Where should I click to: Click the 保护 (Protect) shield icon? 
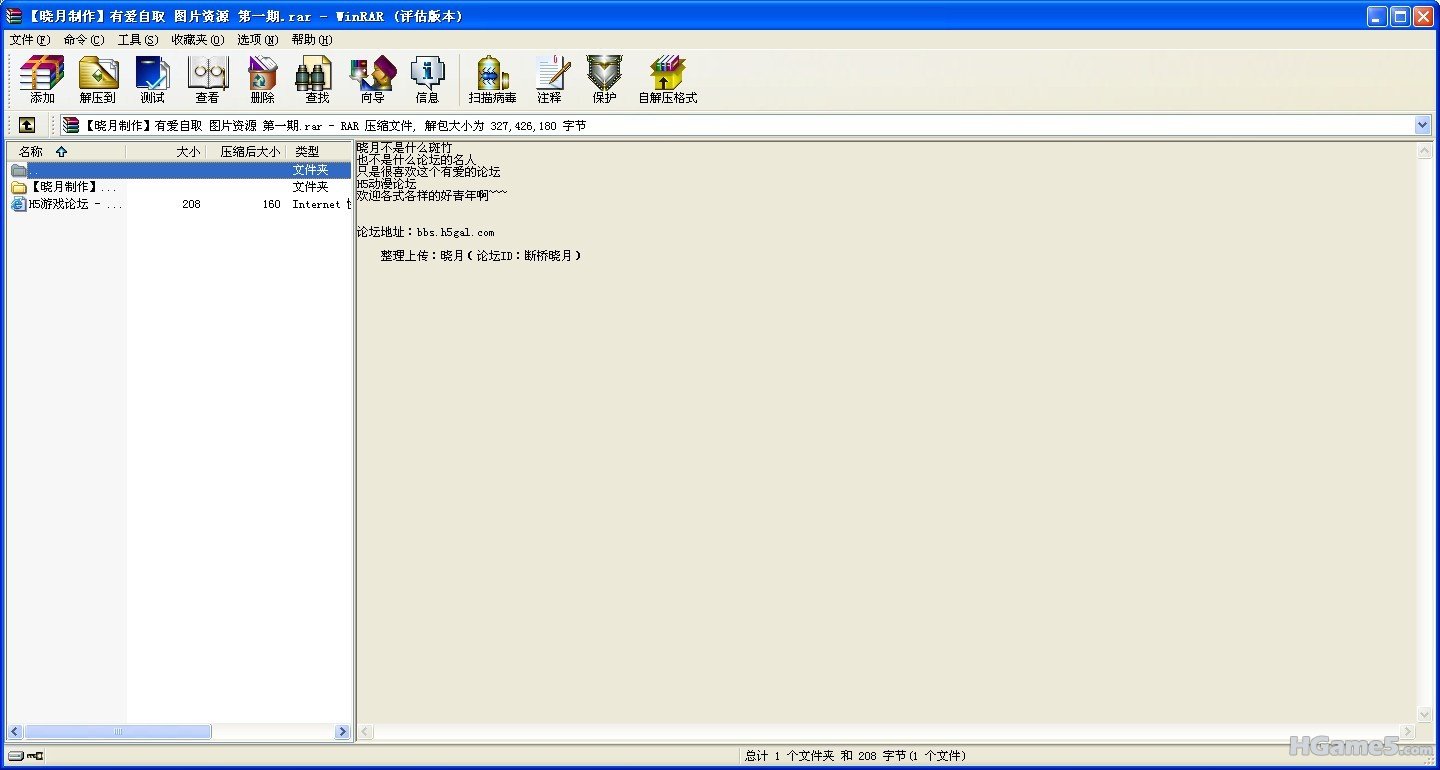tap(604, 79)
